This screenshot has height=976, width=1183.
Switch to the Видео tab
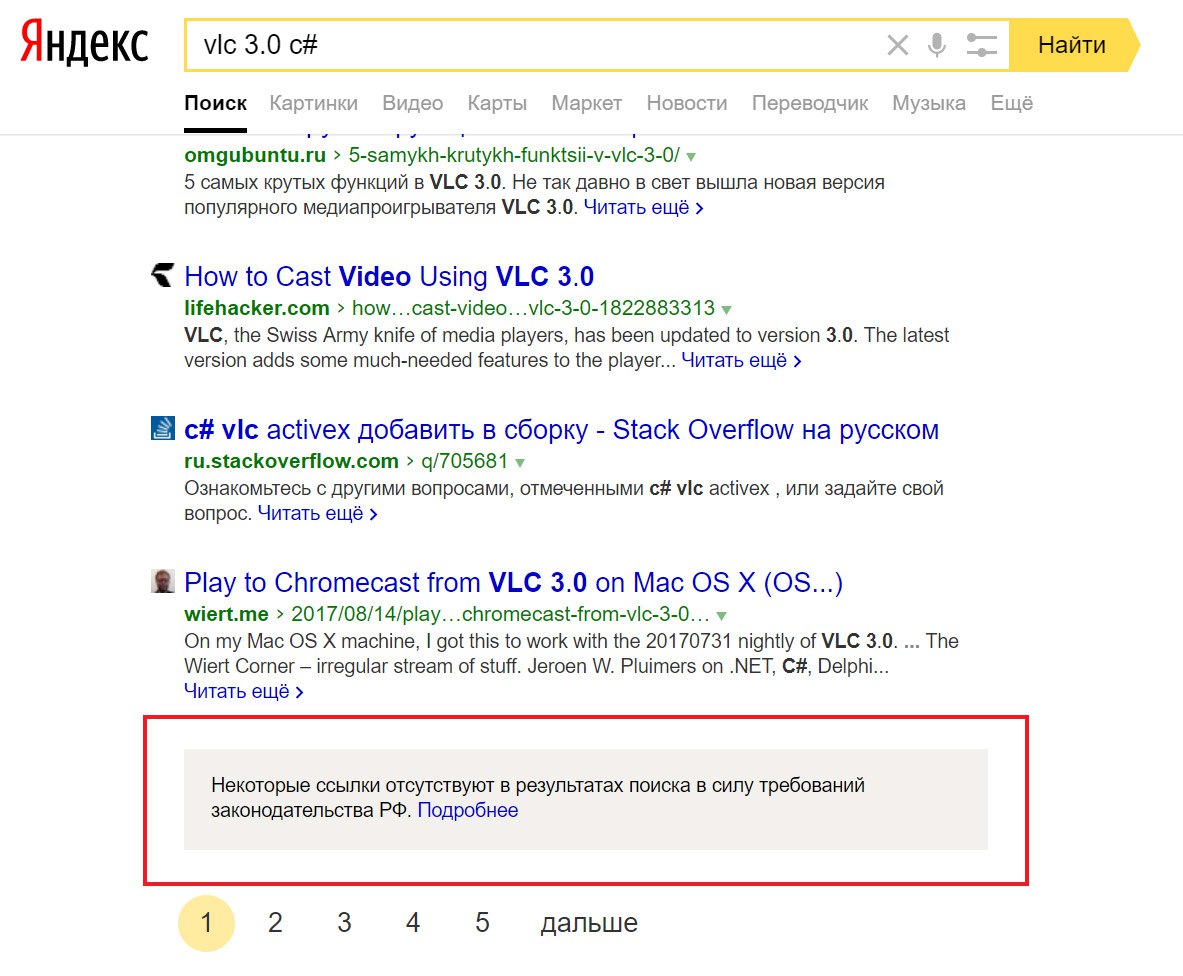coord(412,103)
